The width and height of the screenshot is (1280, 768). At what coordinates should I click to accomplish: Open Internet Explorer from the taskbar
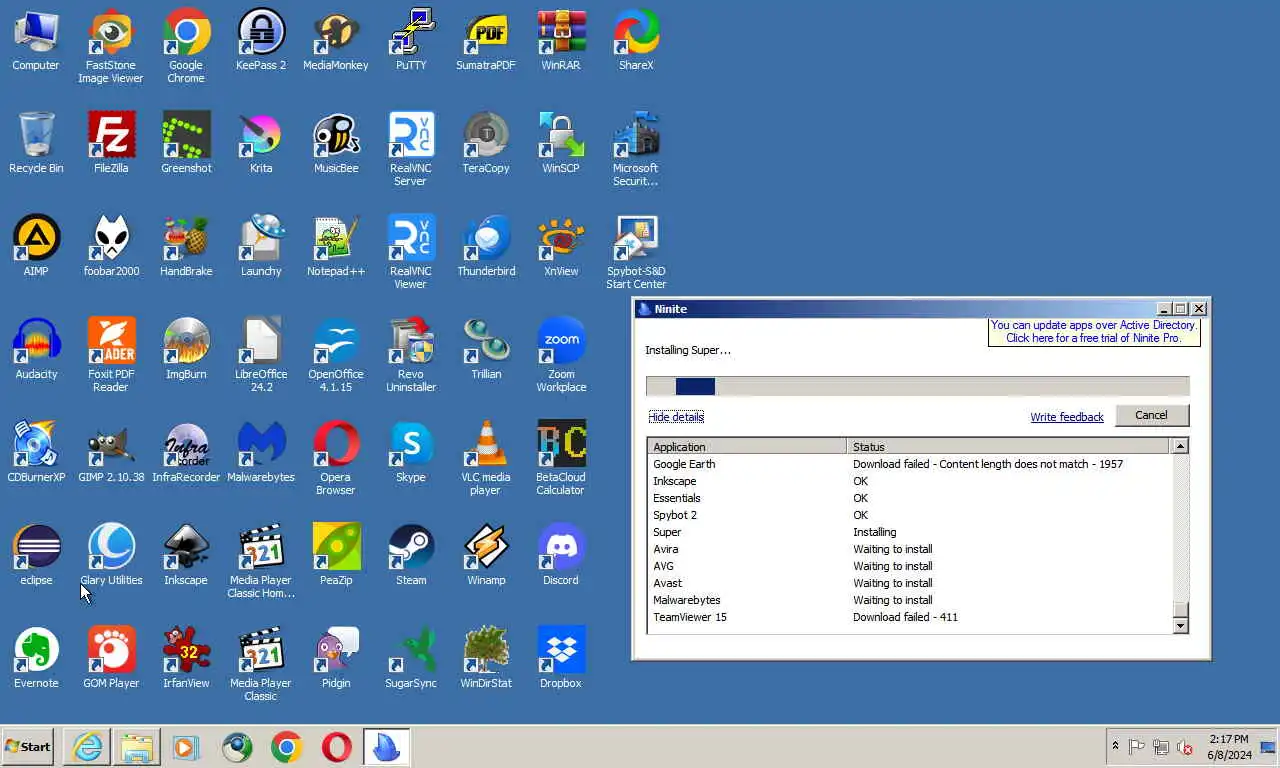[87, 747]
